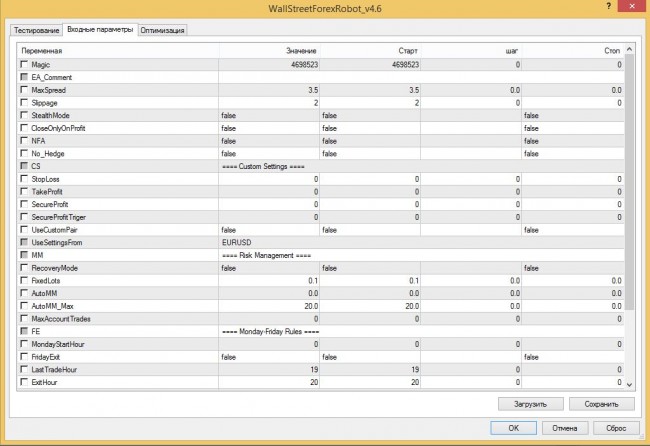Check the StealthMode checkbox

24,115
